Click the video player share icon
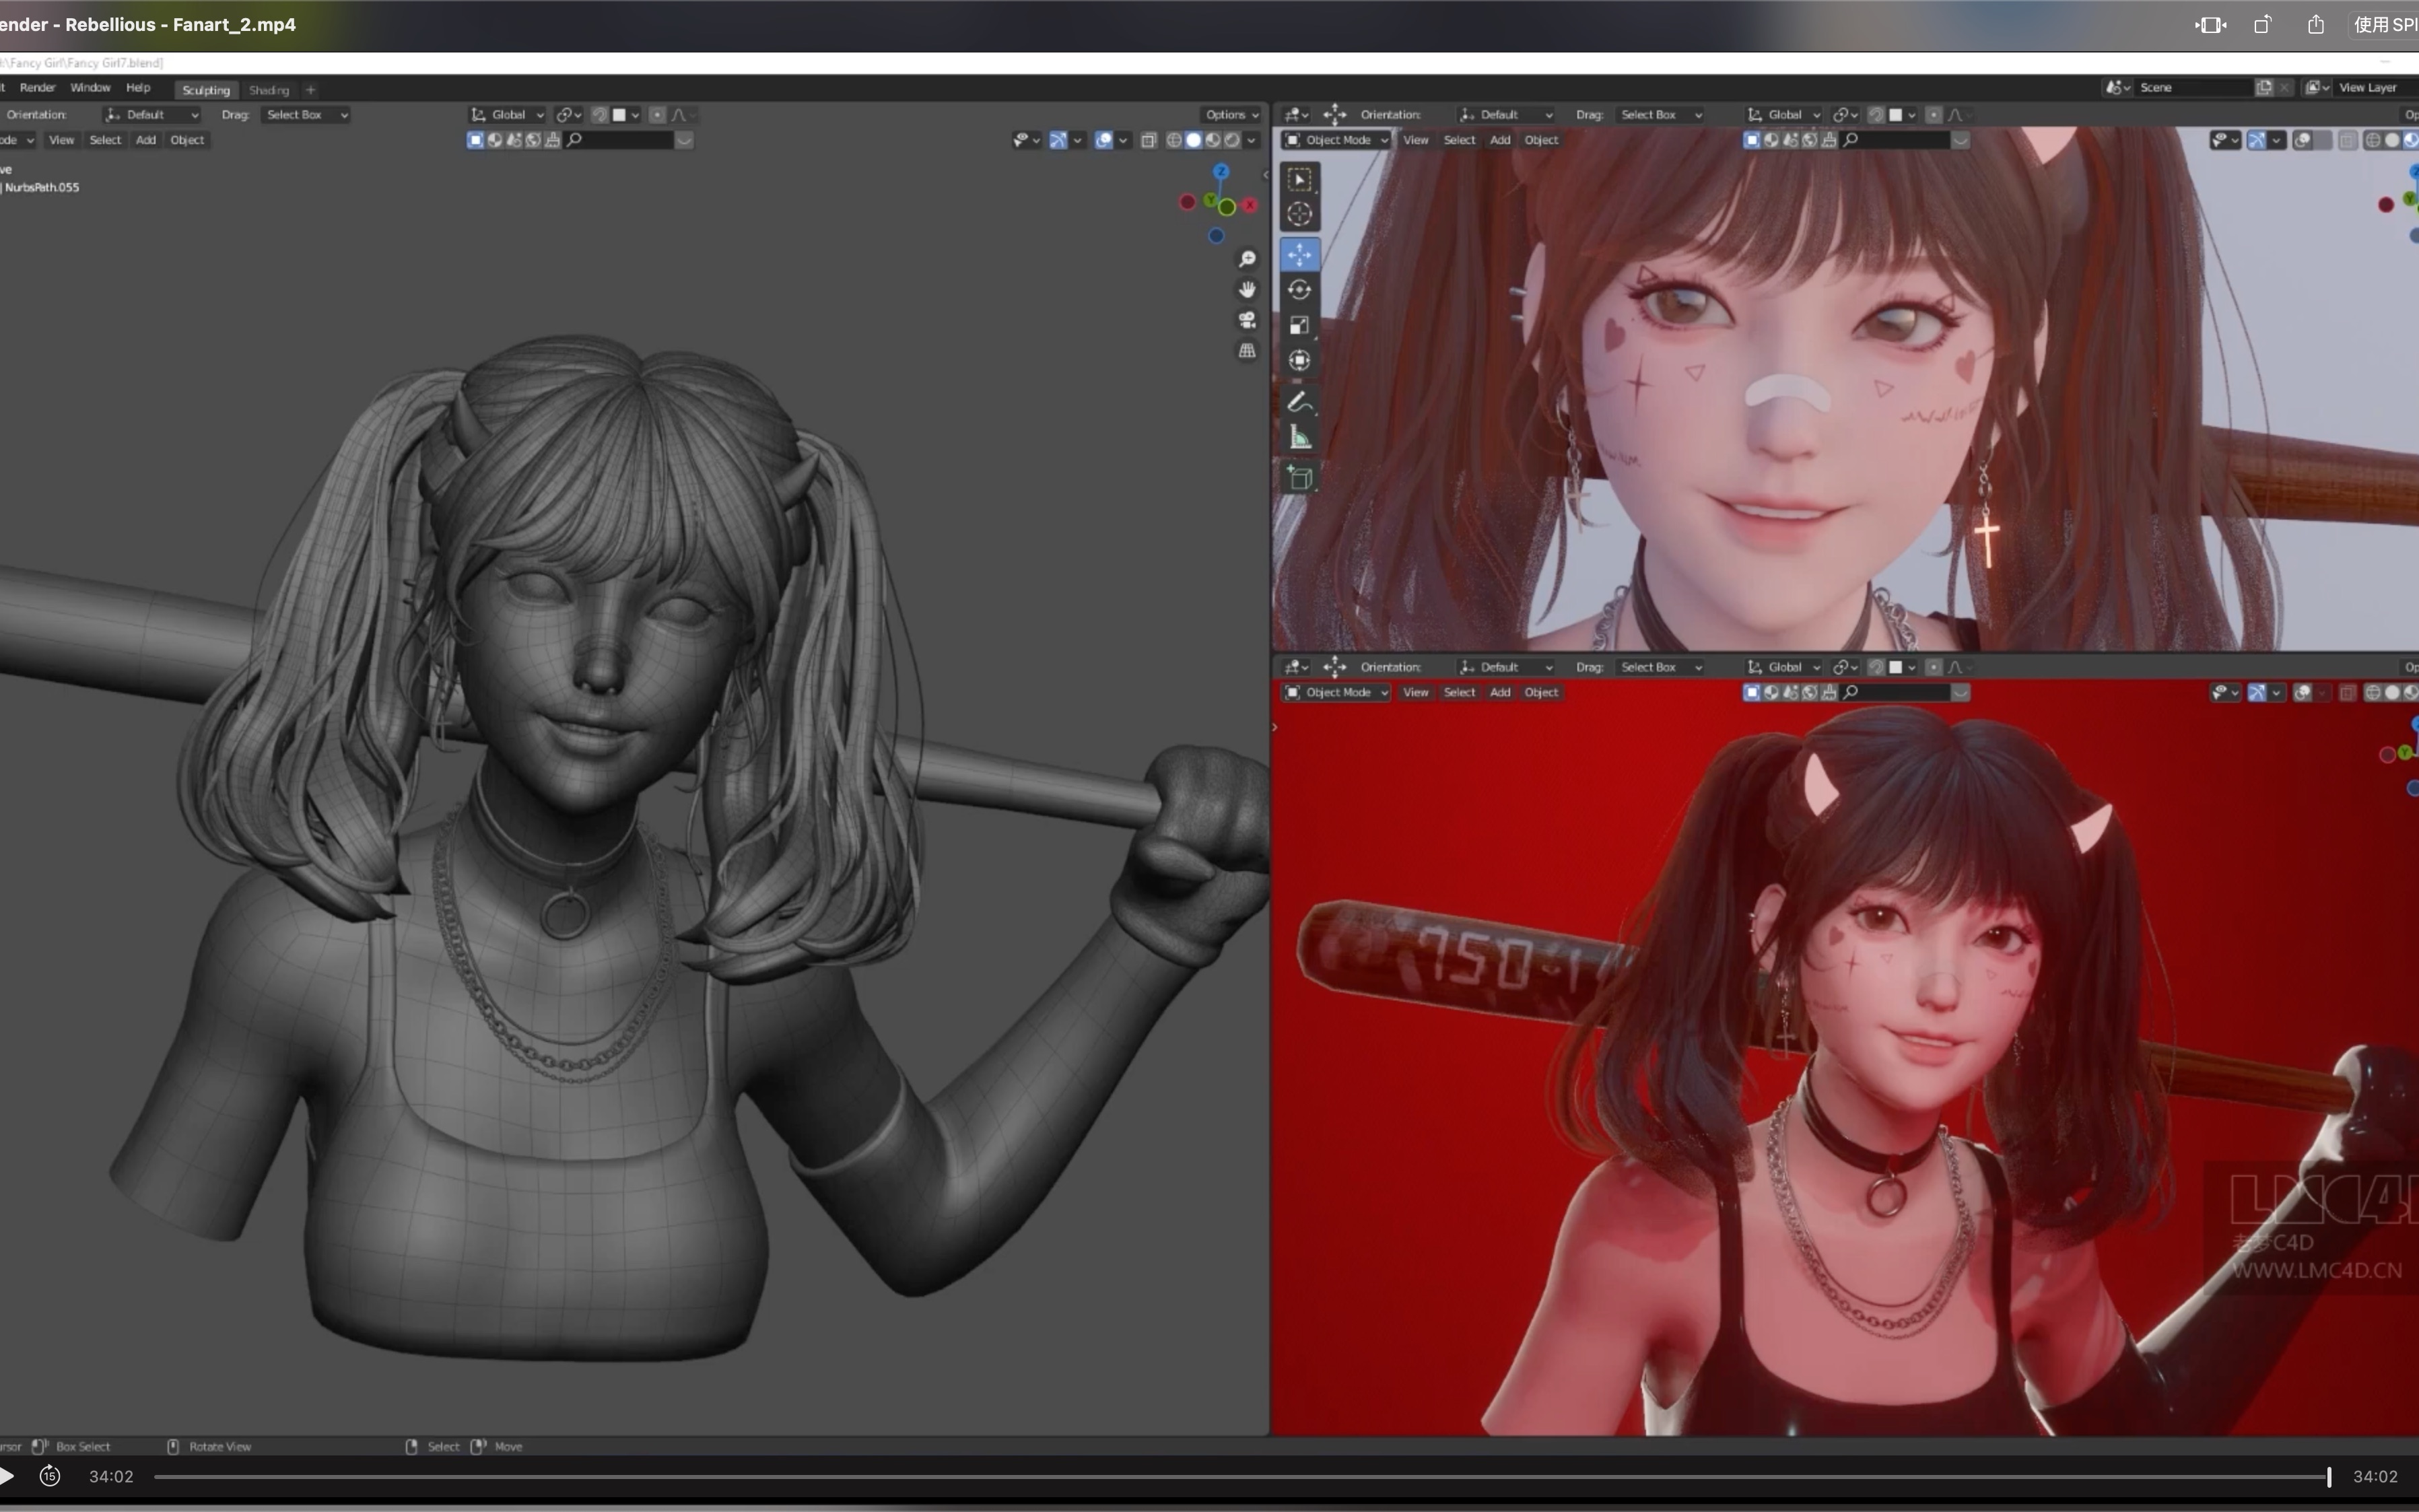Viewport: 2419px width, 1512px height. 2315,25
